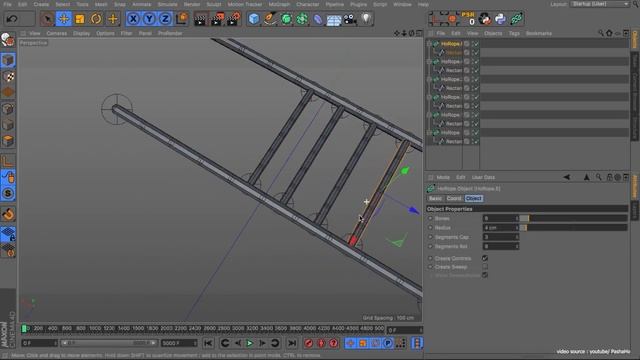Switch to Coord. attribute tab
Viewport: 640px width, 360px height.
pos(454,198)
